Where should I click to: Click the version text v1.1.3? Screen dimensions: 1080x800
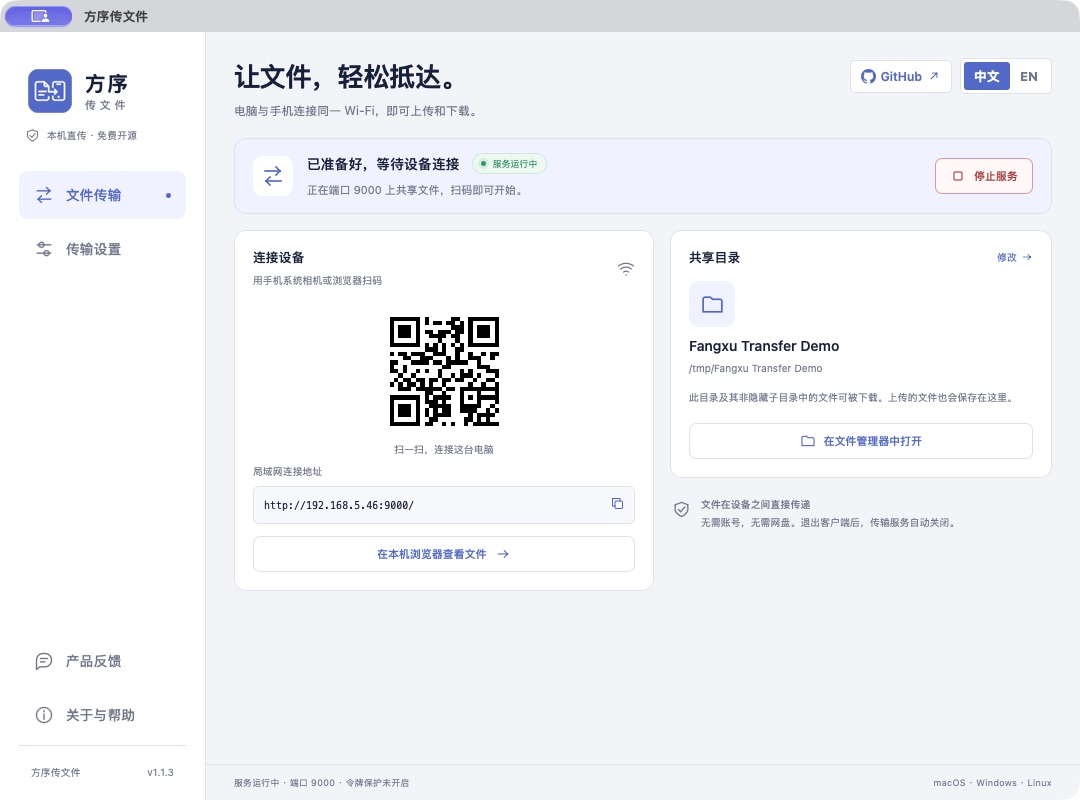(160, 772)
